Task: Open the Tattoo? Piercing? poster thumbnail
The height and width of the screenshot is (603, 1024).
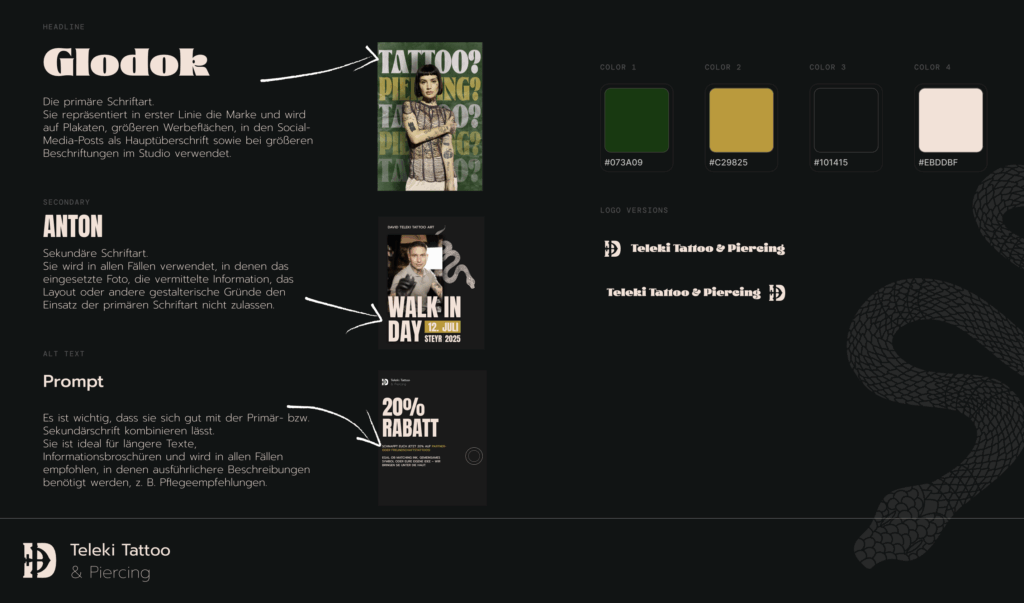Action: 430,116
